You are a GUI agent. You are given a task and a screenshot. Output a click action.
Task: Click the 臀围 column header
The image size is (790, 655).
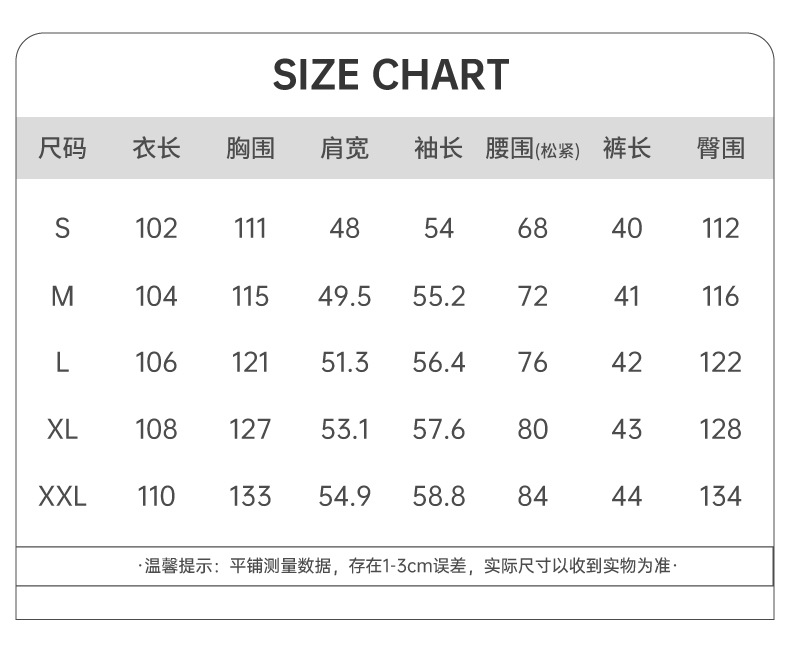[x=721, y=149]
